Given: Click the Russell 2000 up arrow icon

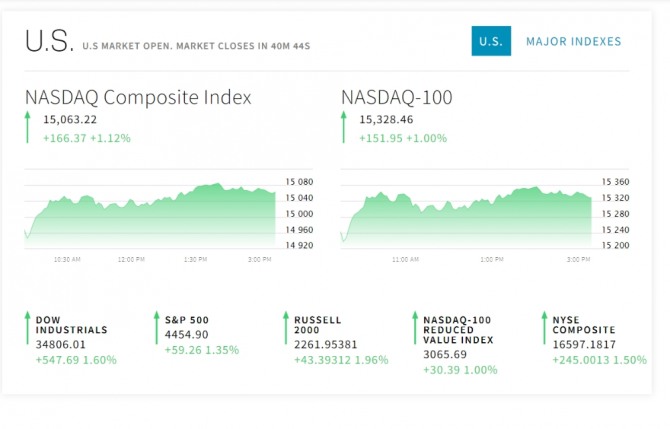Looking at the screenshot, I should tap(286, 328).
